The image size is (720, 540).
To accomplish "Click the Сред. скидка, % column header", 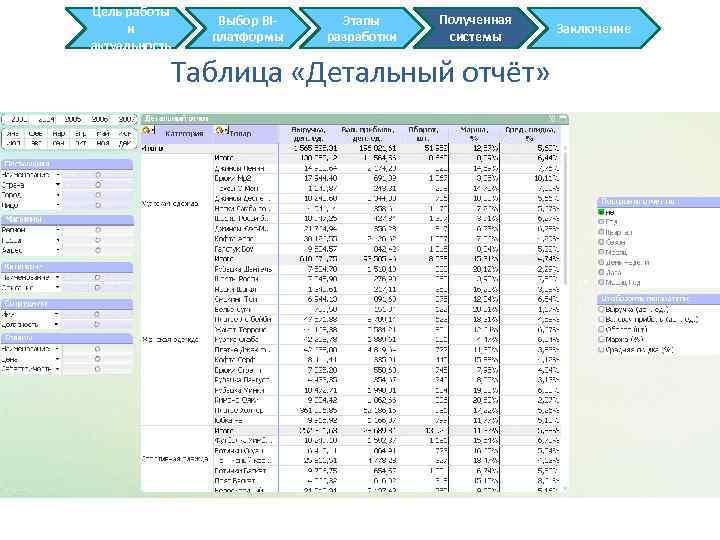I will (x=530, y=134).
